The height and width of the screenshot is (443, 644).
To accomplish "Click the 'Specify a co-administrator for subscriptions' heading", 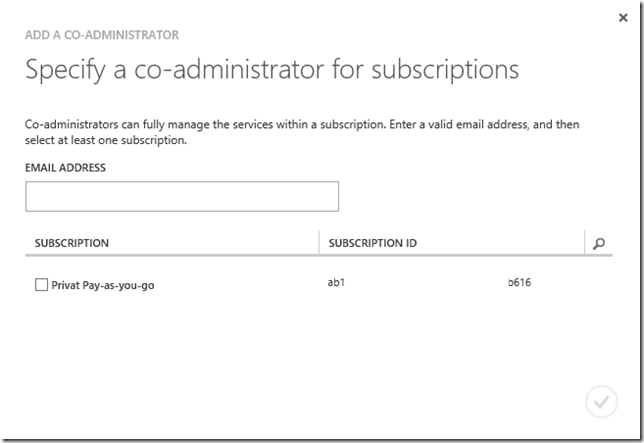I will pos(272,70).
